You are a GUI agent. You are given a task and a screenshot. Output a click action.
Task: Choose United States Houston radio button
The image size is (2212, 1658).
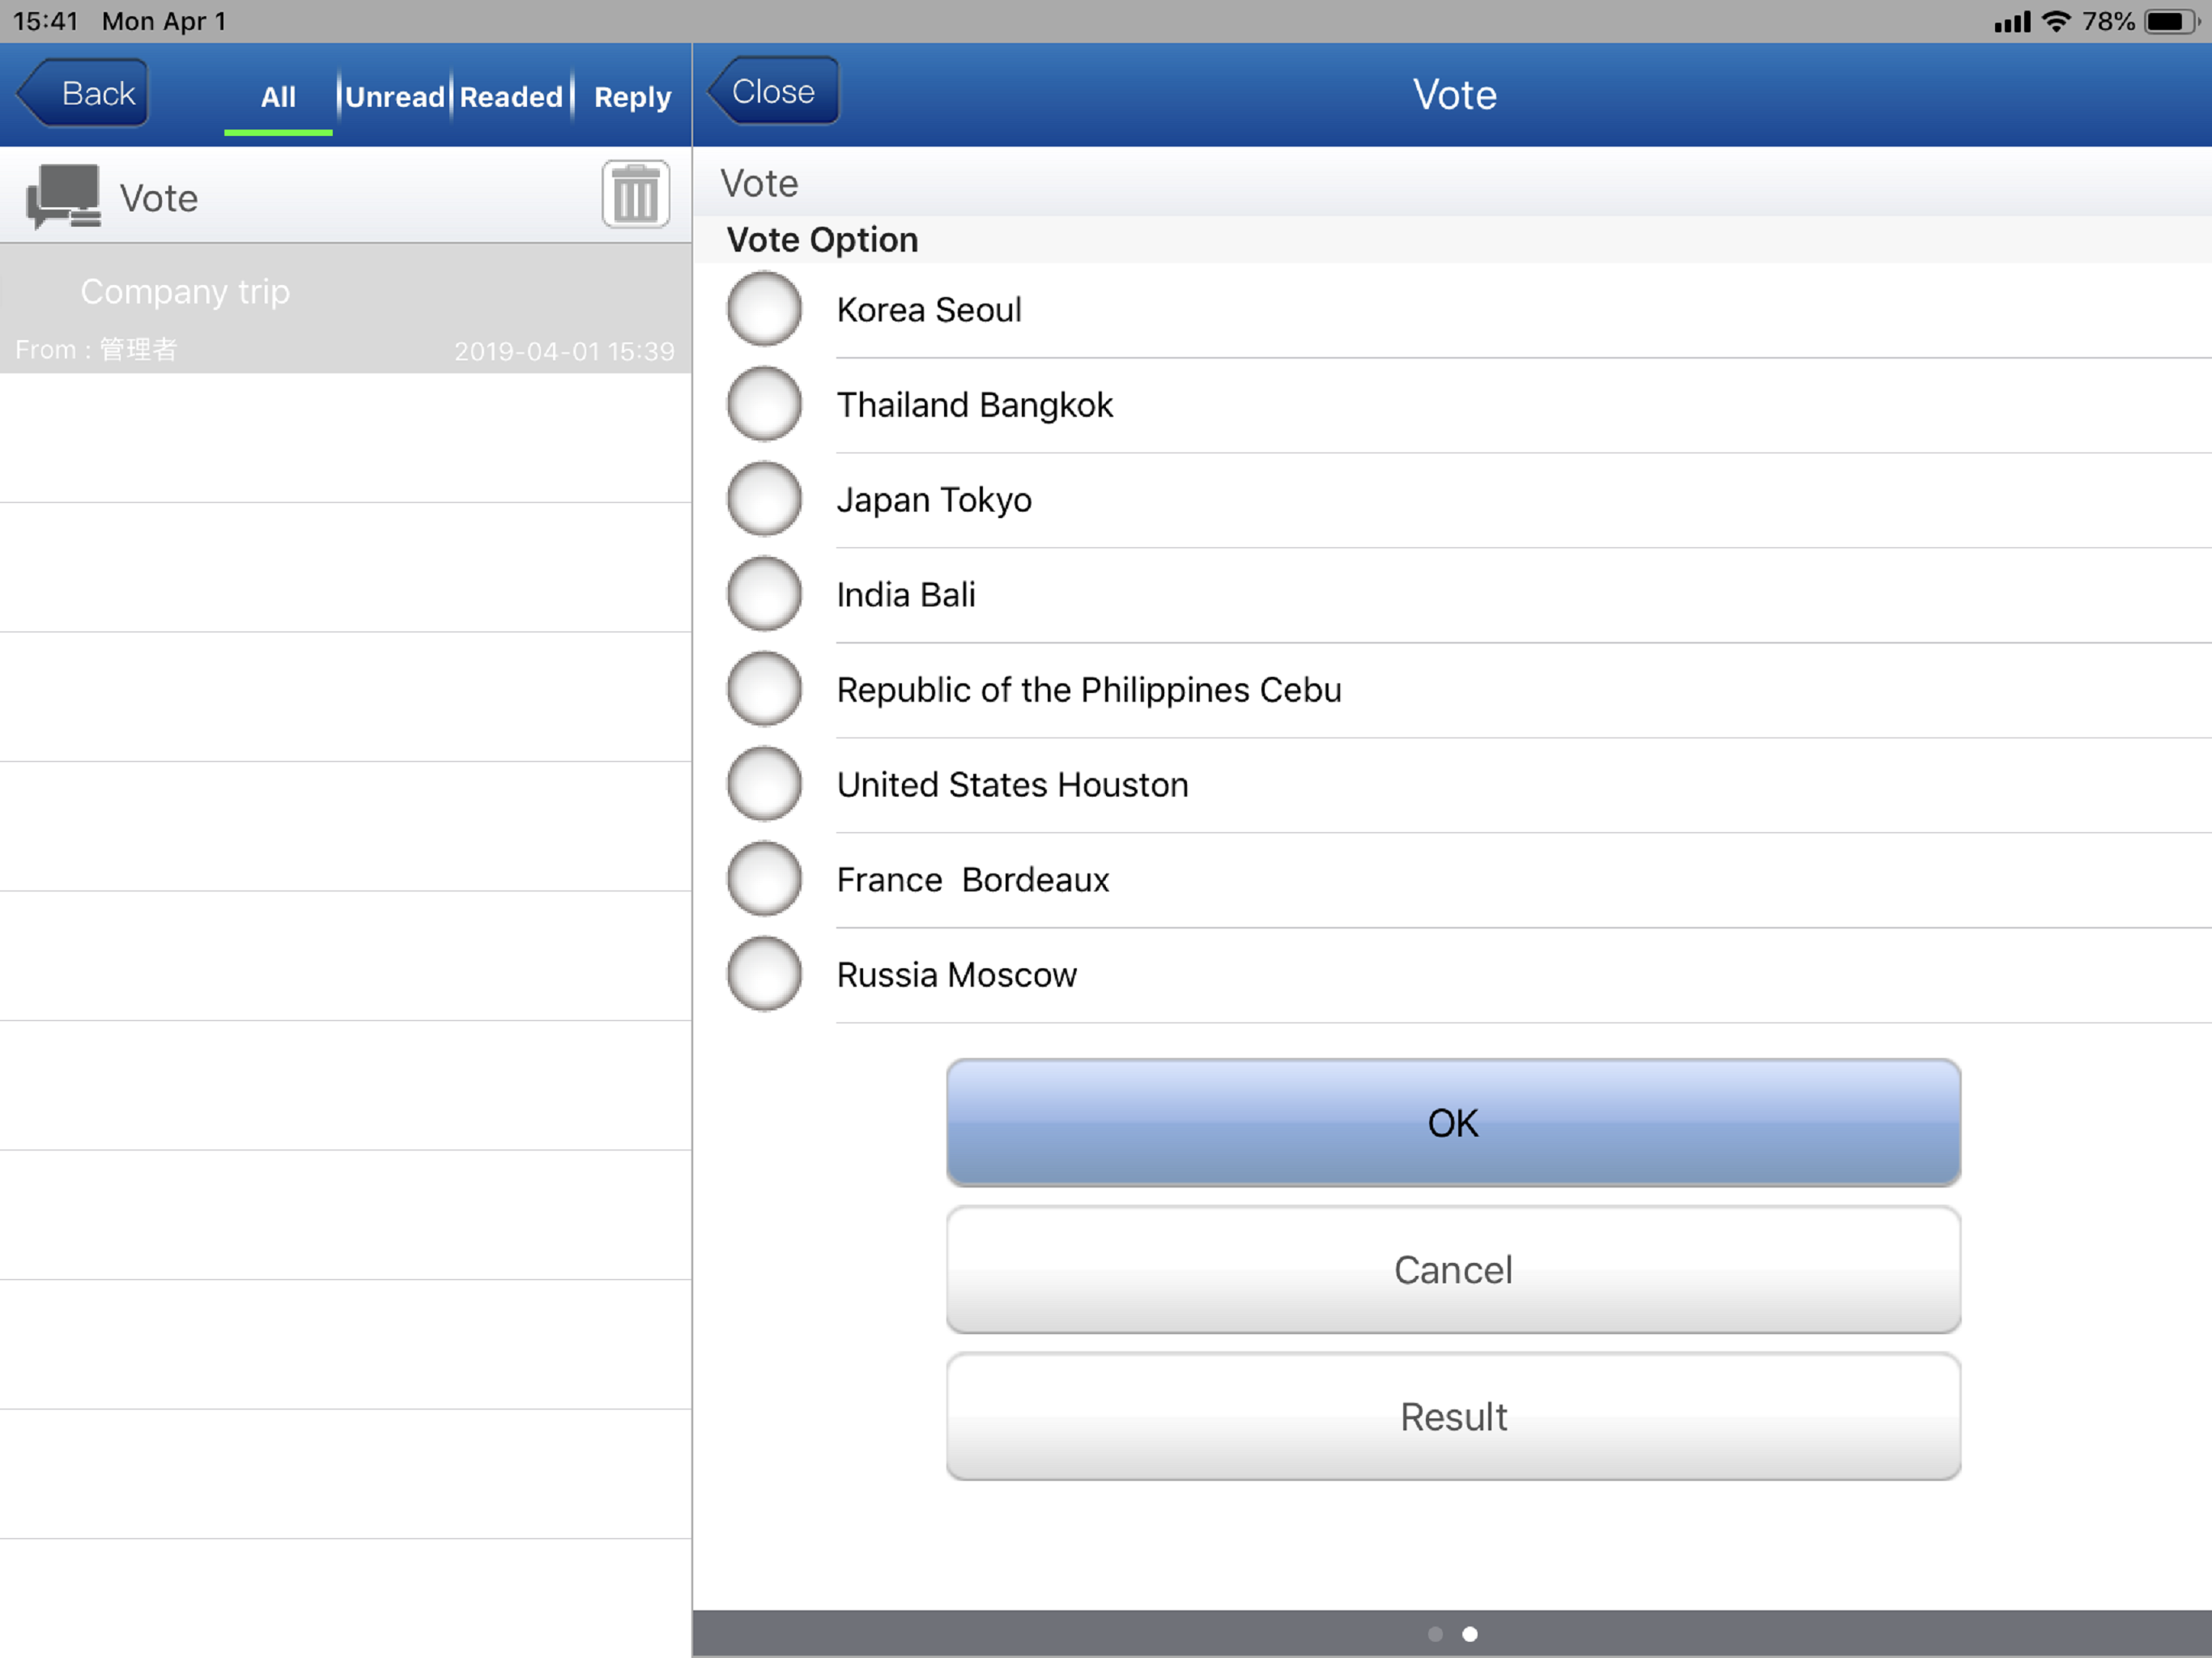pyautogui.click(x=764, y=784)
